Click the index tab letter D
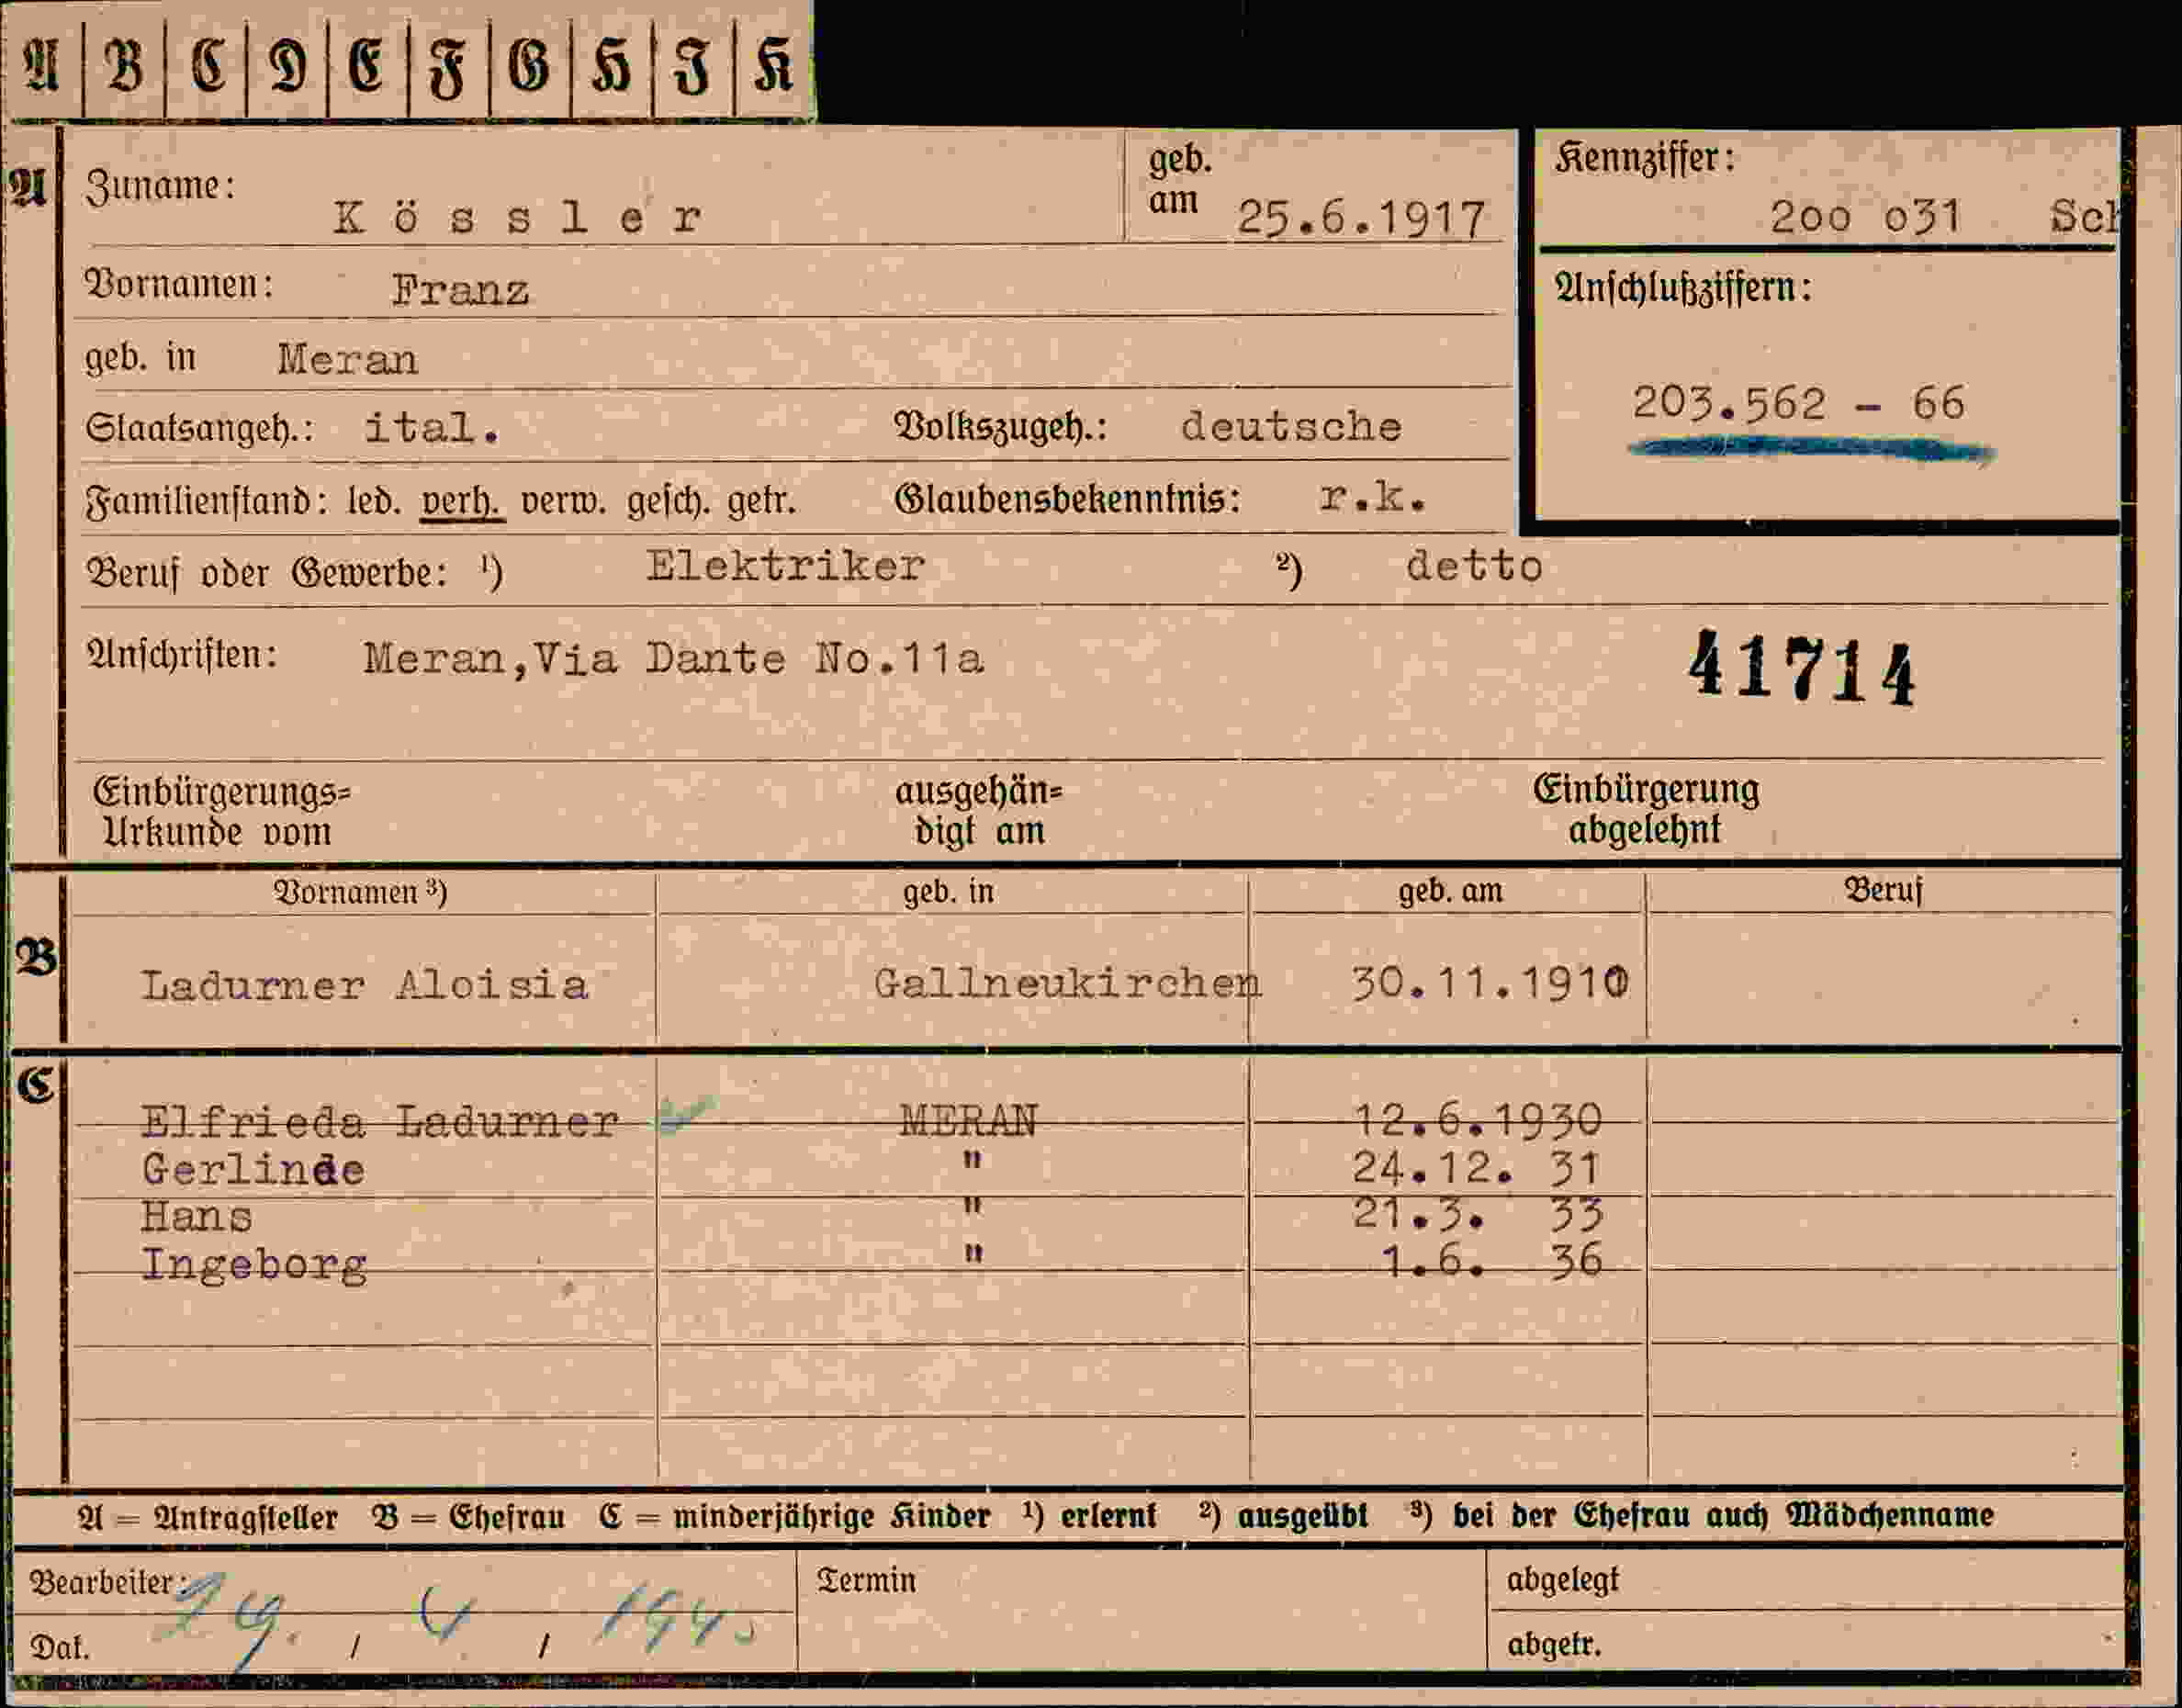The image size is (2182, 1708). [287, 65]
